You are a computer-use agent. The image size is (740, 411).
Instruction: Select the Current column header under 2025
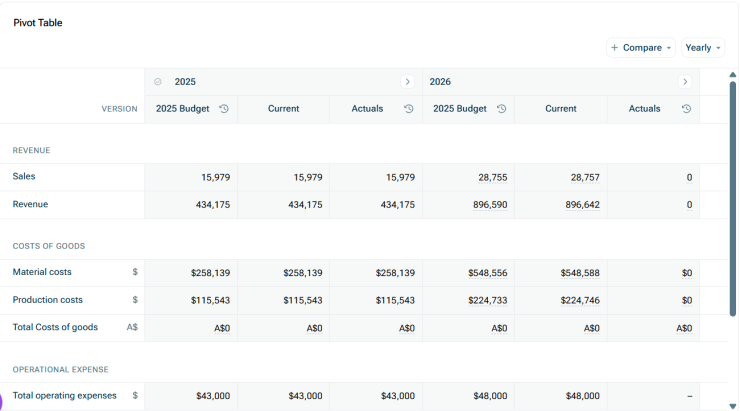coord(283,109)
